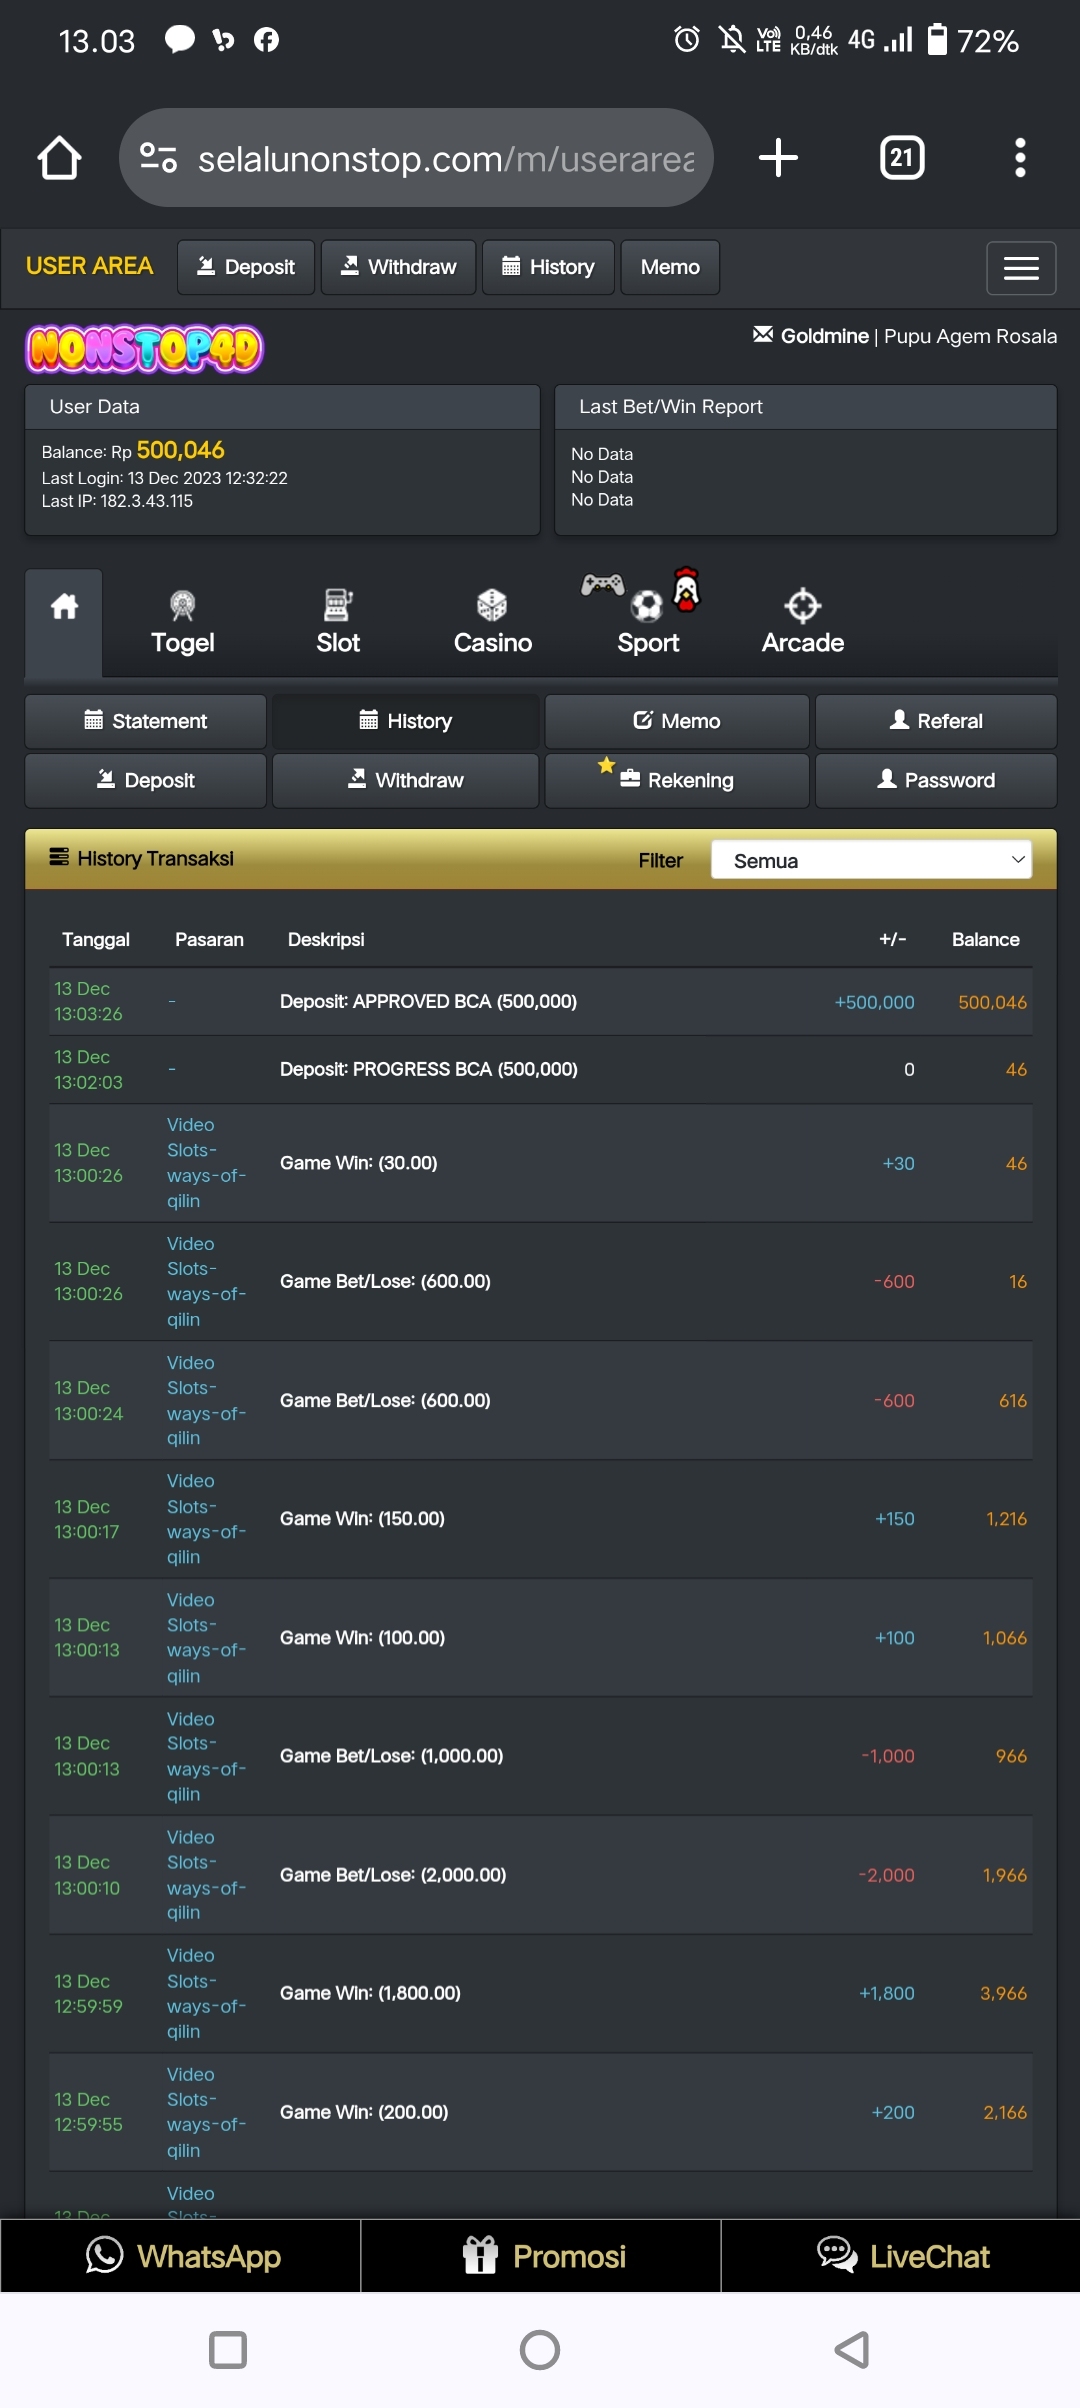Tap the selalunonstop.com address bar
The width and height of the screenshot is (1080, 2408).
[445, 158]
